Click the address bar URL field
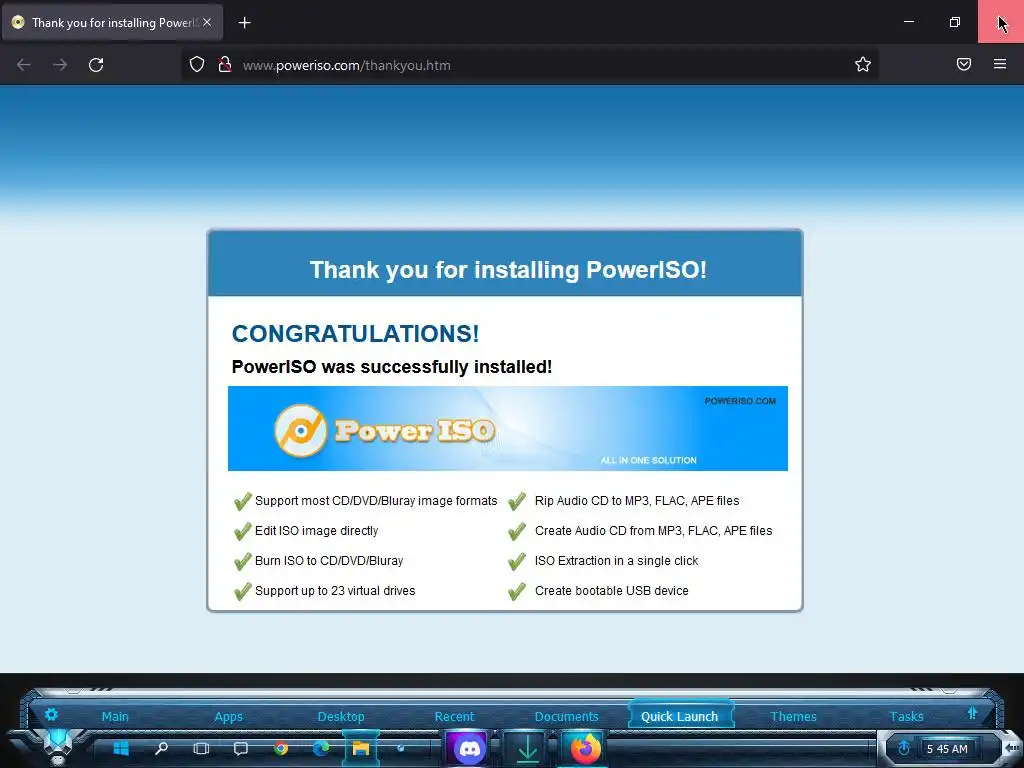This screenshot has width=1024, height=768. pos(529,65)
